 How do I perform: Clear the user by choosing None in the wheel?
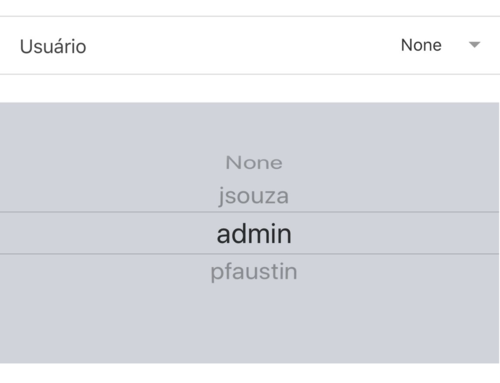254,163
